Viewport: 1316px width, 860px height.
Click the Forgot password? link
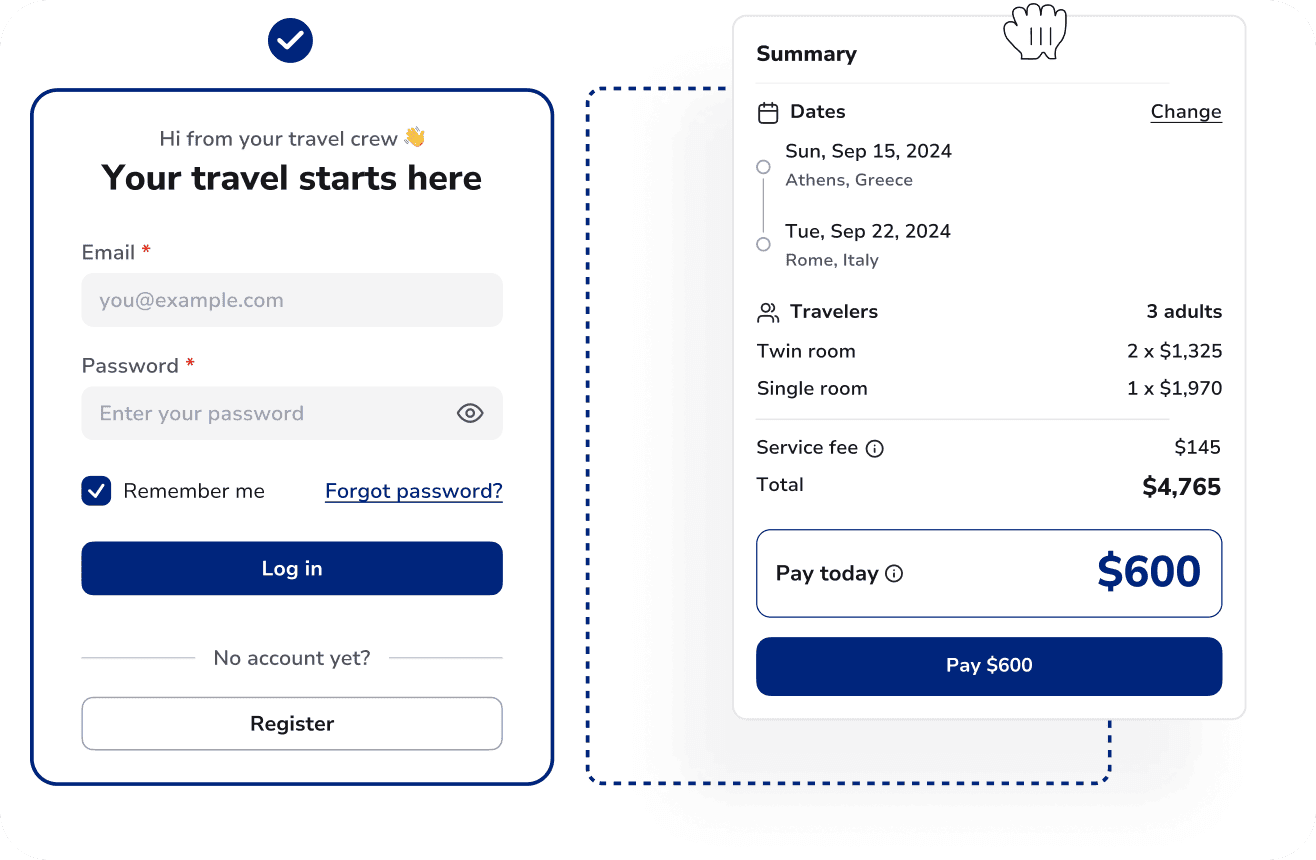click(414, 491)
